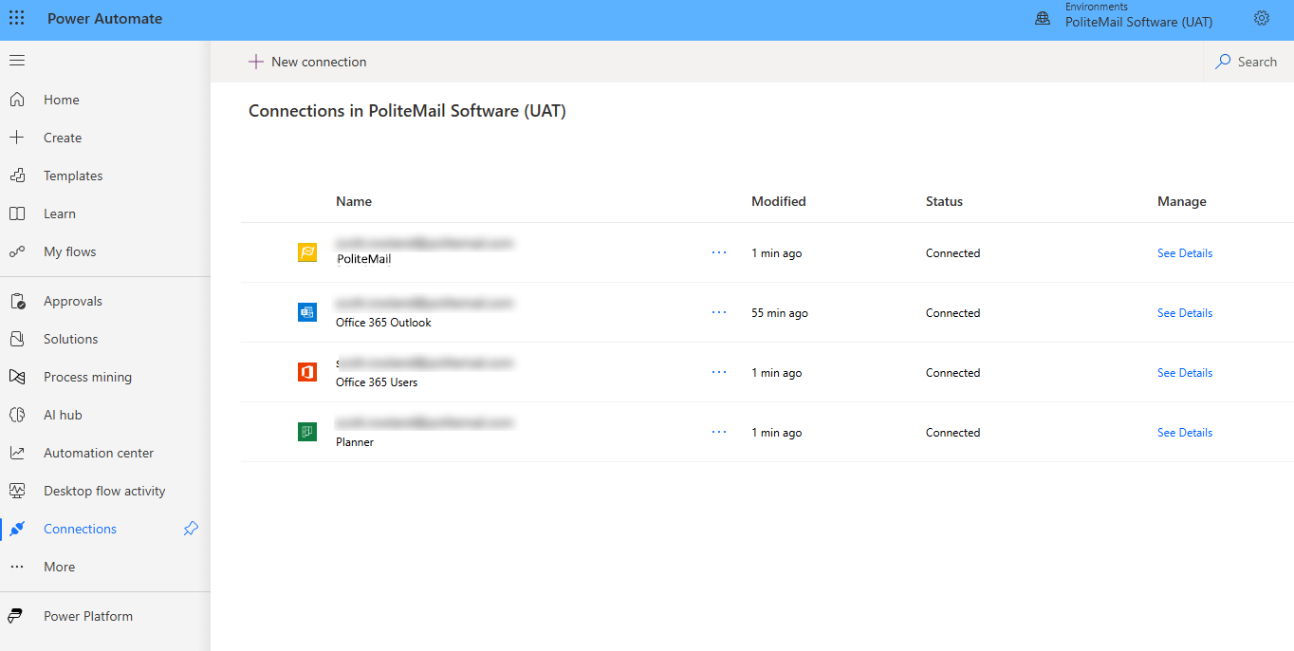Viewport: 1294px width, 651px height.
Task: Click the My flows icon
Action: 17,252
